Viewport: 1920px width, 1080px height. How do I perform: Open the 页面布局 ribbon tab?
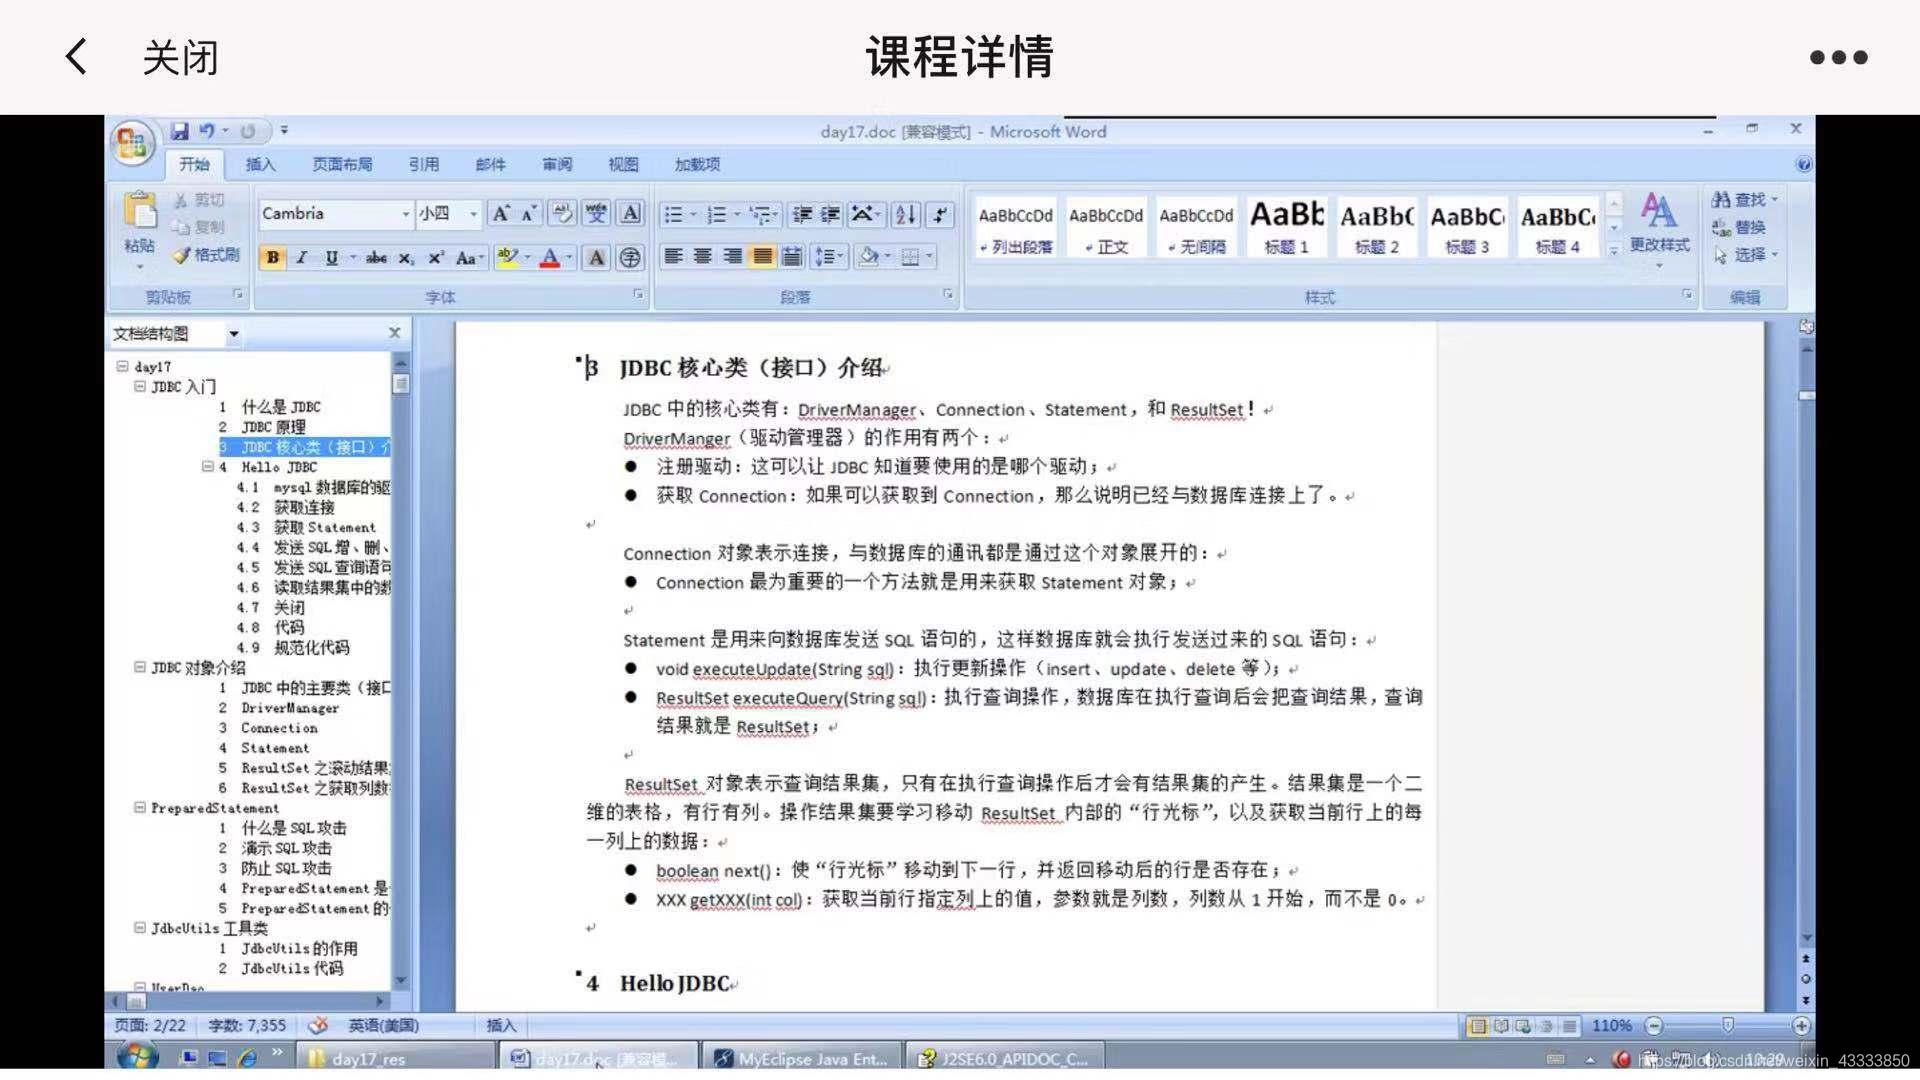pos(342,165)
